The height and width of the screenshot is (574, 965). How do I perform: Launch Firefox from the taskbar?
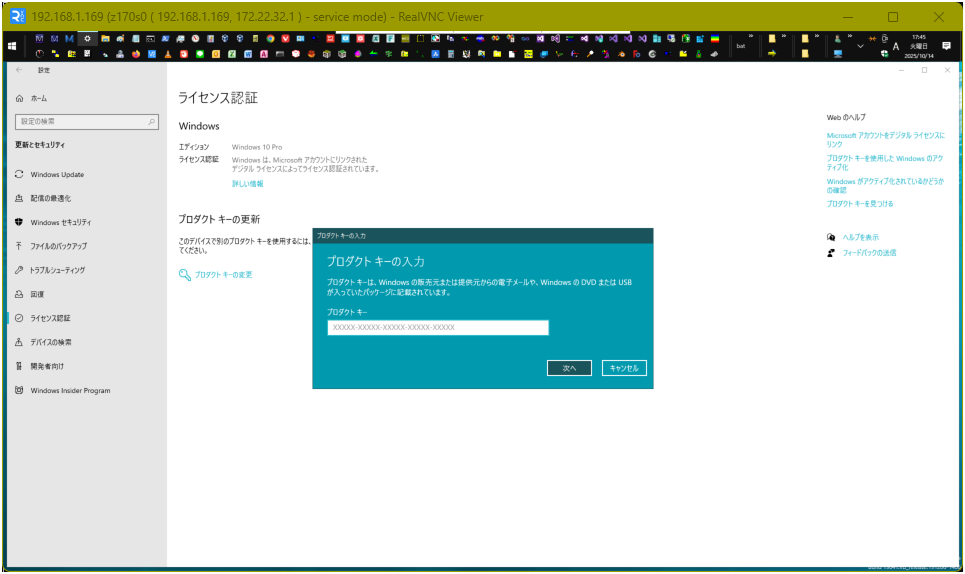pyautogui.click(x=135, y=54)
